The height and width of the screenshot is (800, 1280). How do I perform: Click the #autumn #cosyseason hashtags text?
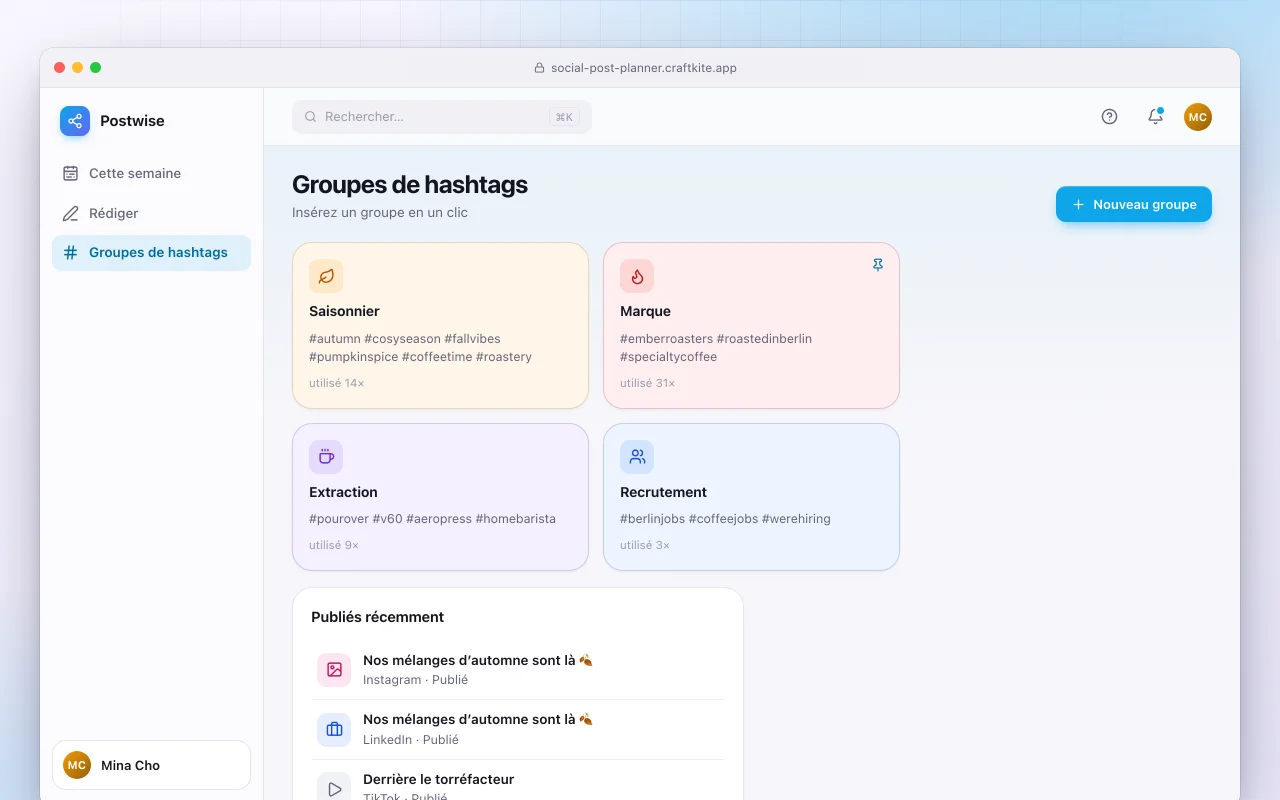click(420, 348)
